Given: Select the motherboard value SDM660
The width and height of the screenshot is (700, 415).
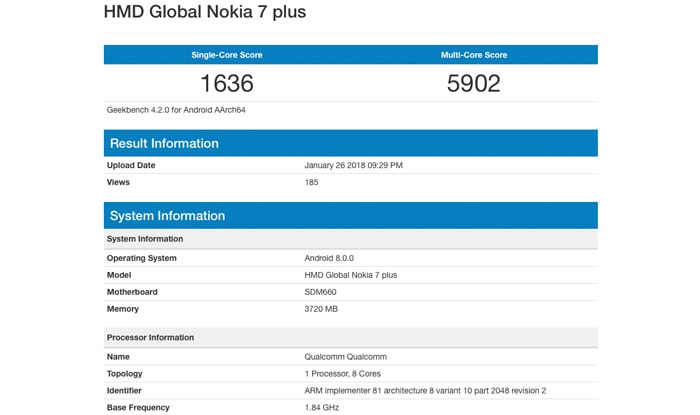Looking at the screenshot, I should pyautogui.click(x=321, y=292).
